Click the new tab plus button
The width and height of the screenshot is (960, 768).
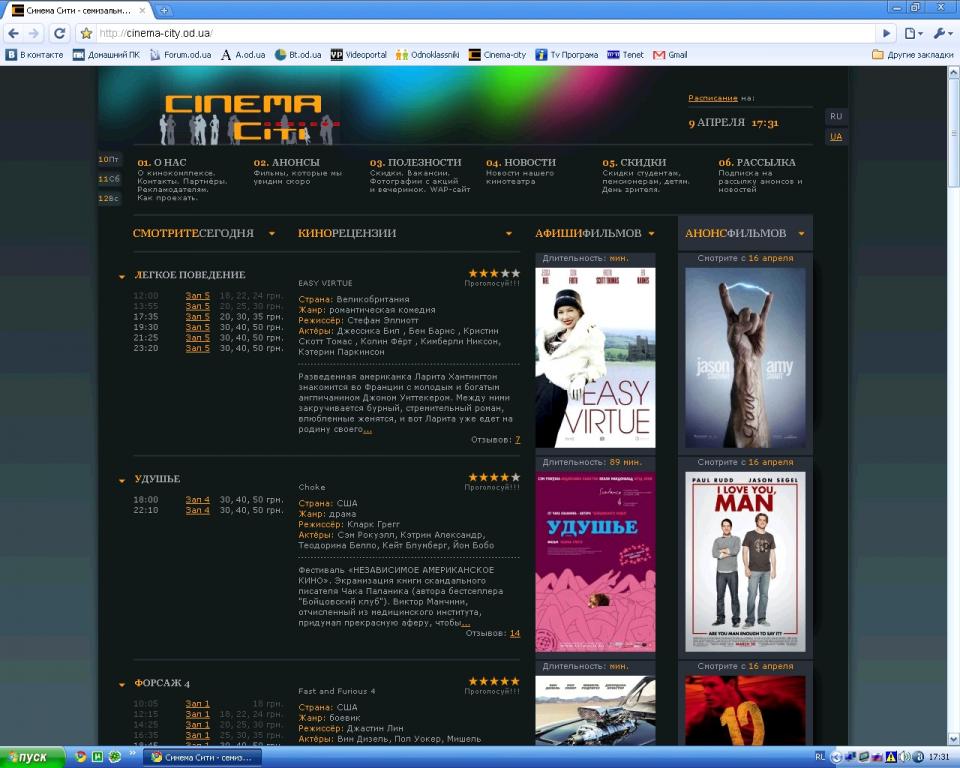click(163, 10)
